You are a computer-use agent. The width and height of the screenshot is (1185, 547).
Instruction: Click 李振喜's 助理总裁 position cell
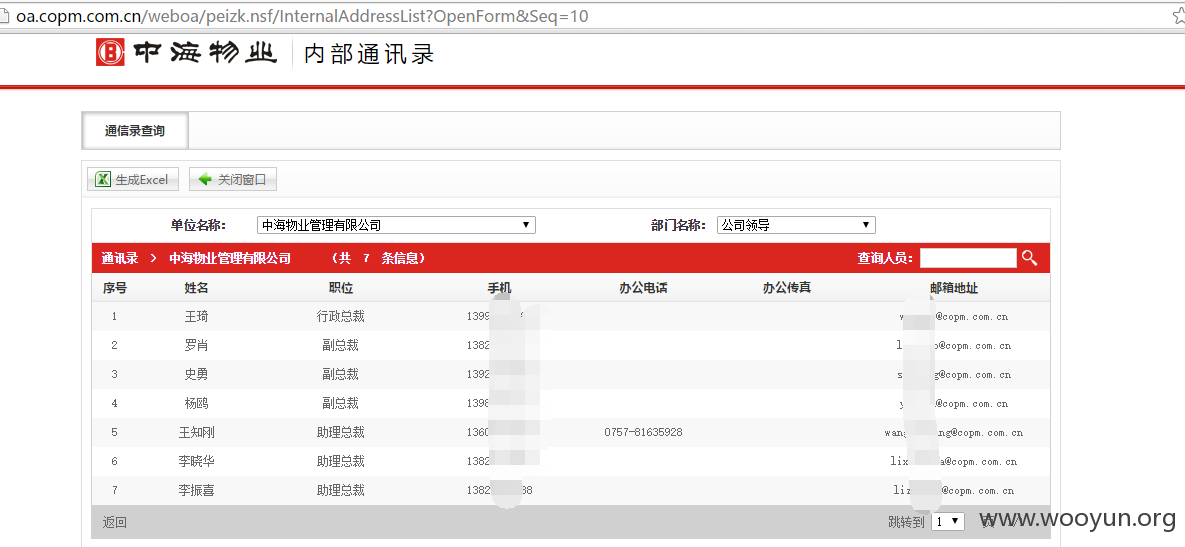tap(341, 490)
